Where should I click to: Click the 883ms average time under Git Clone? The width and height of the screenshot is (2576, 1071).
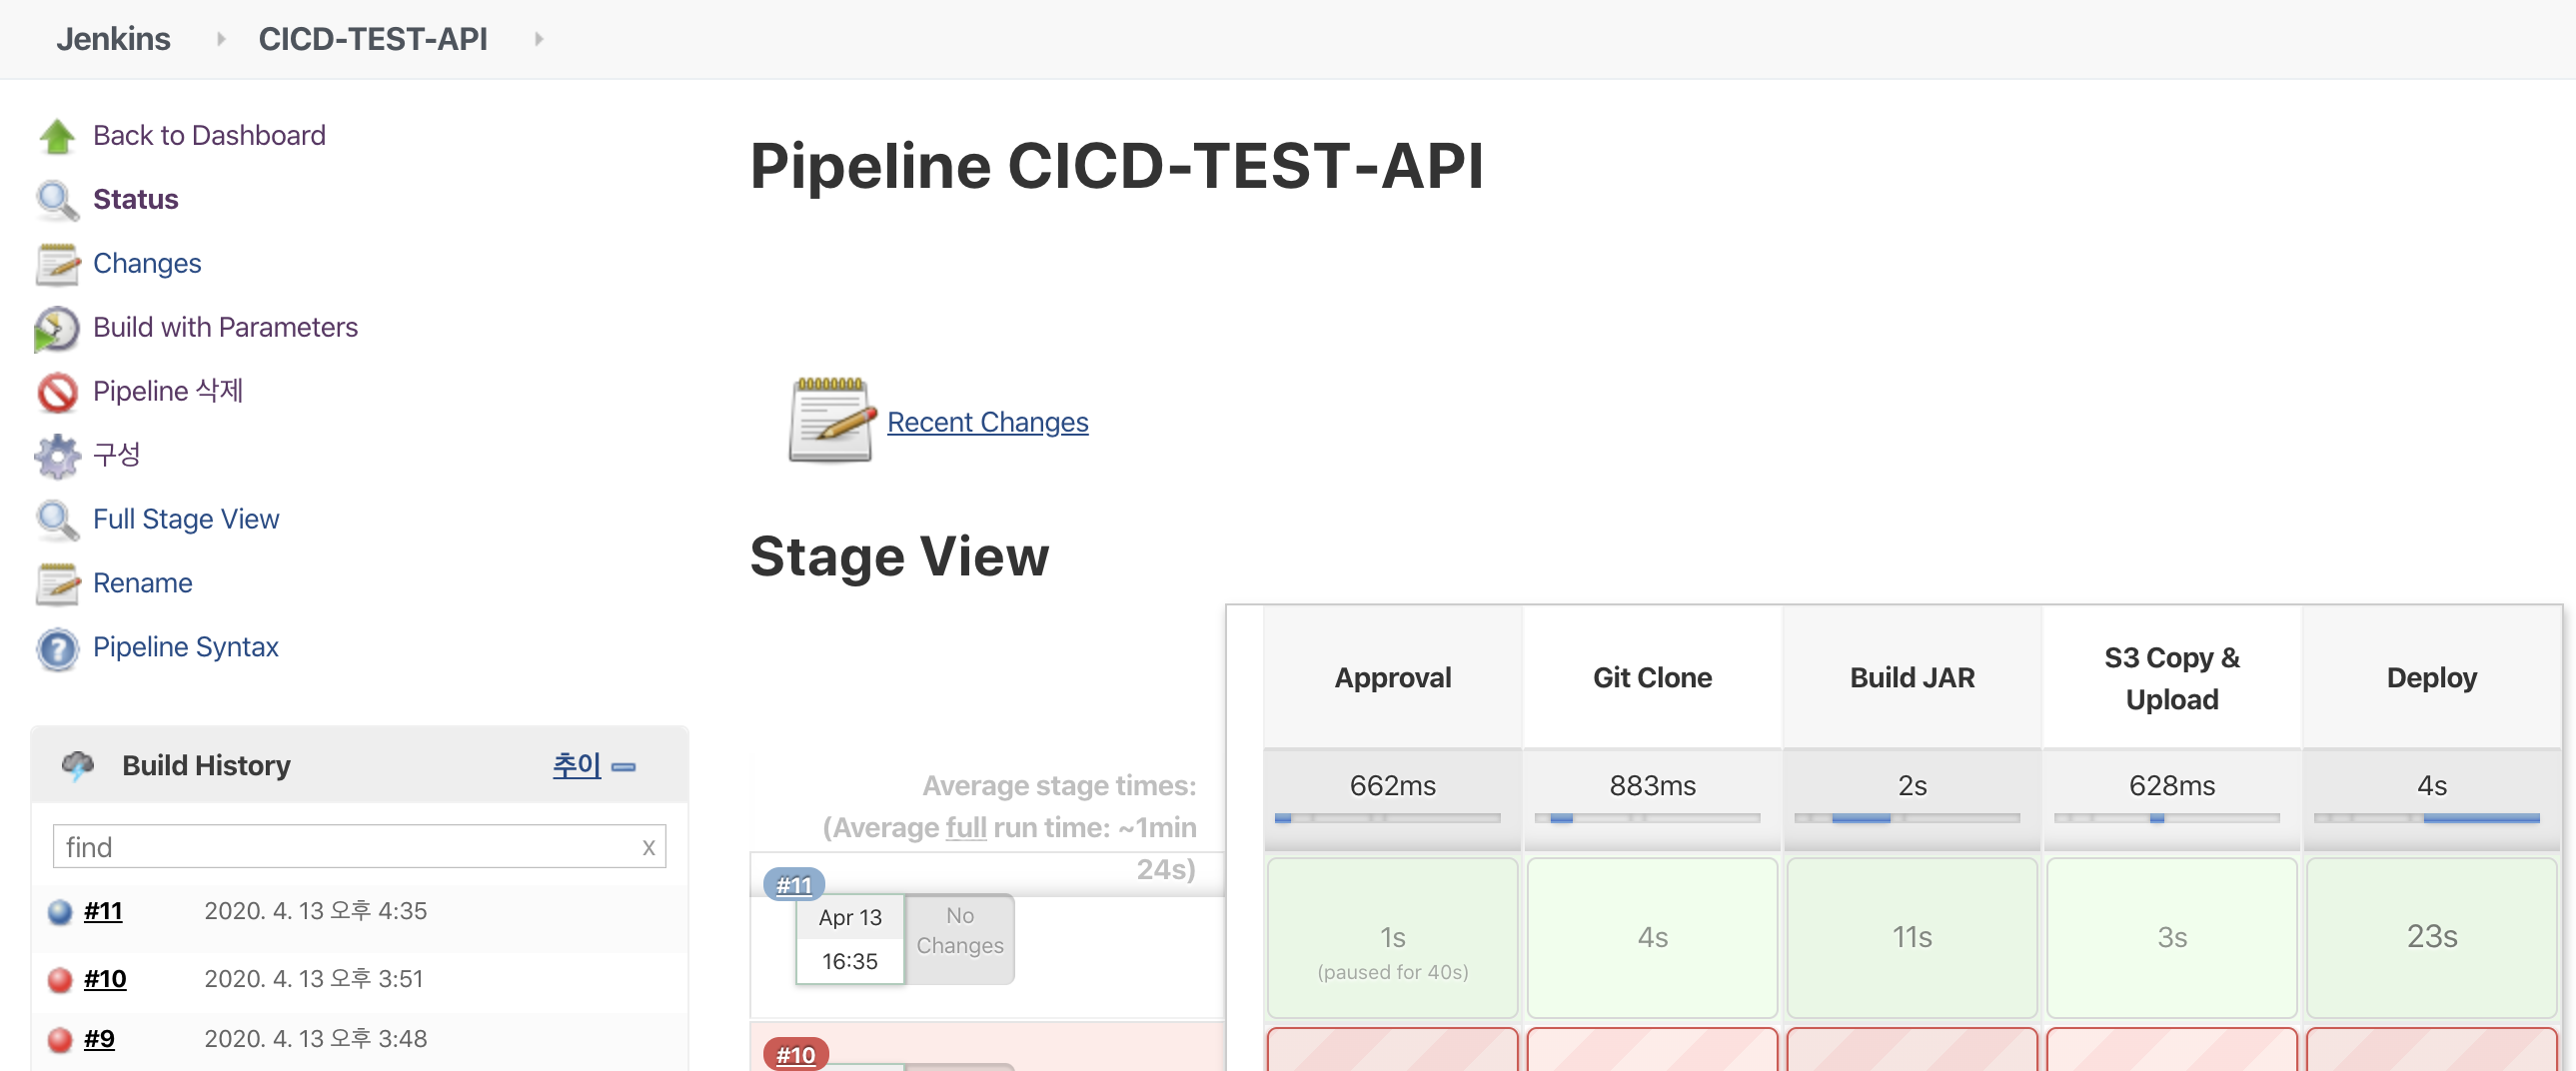(x=1652, y=786)
